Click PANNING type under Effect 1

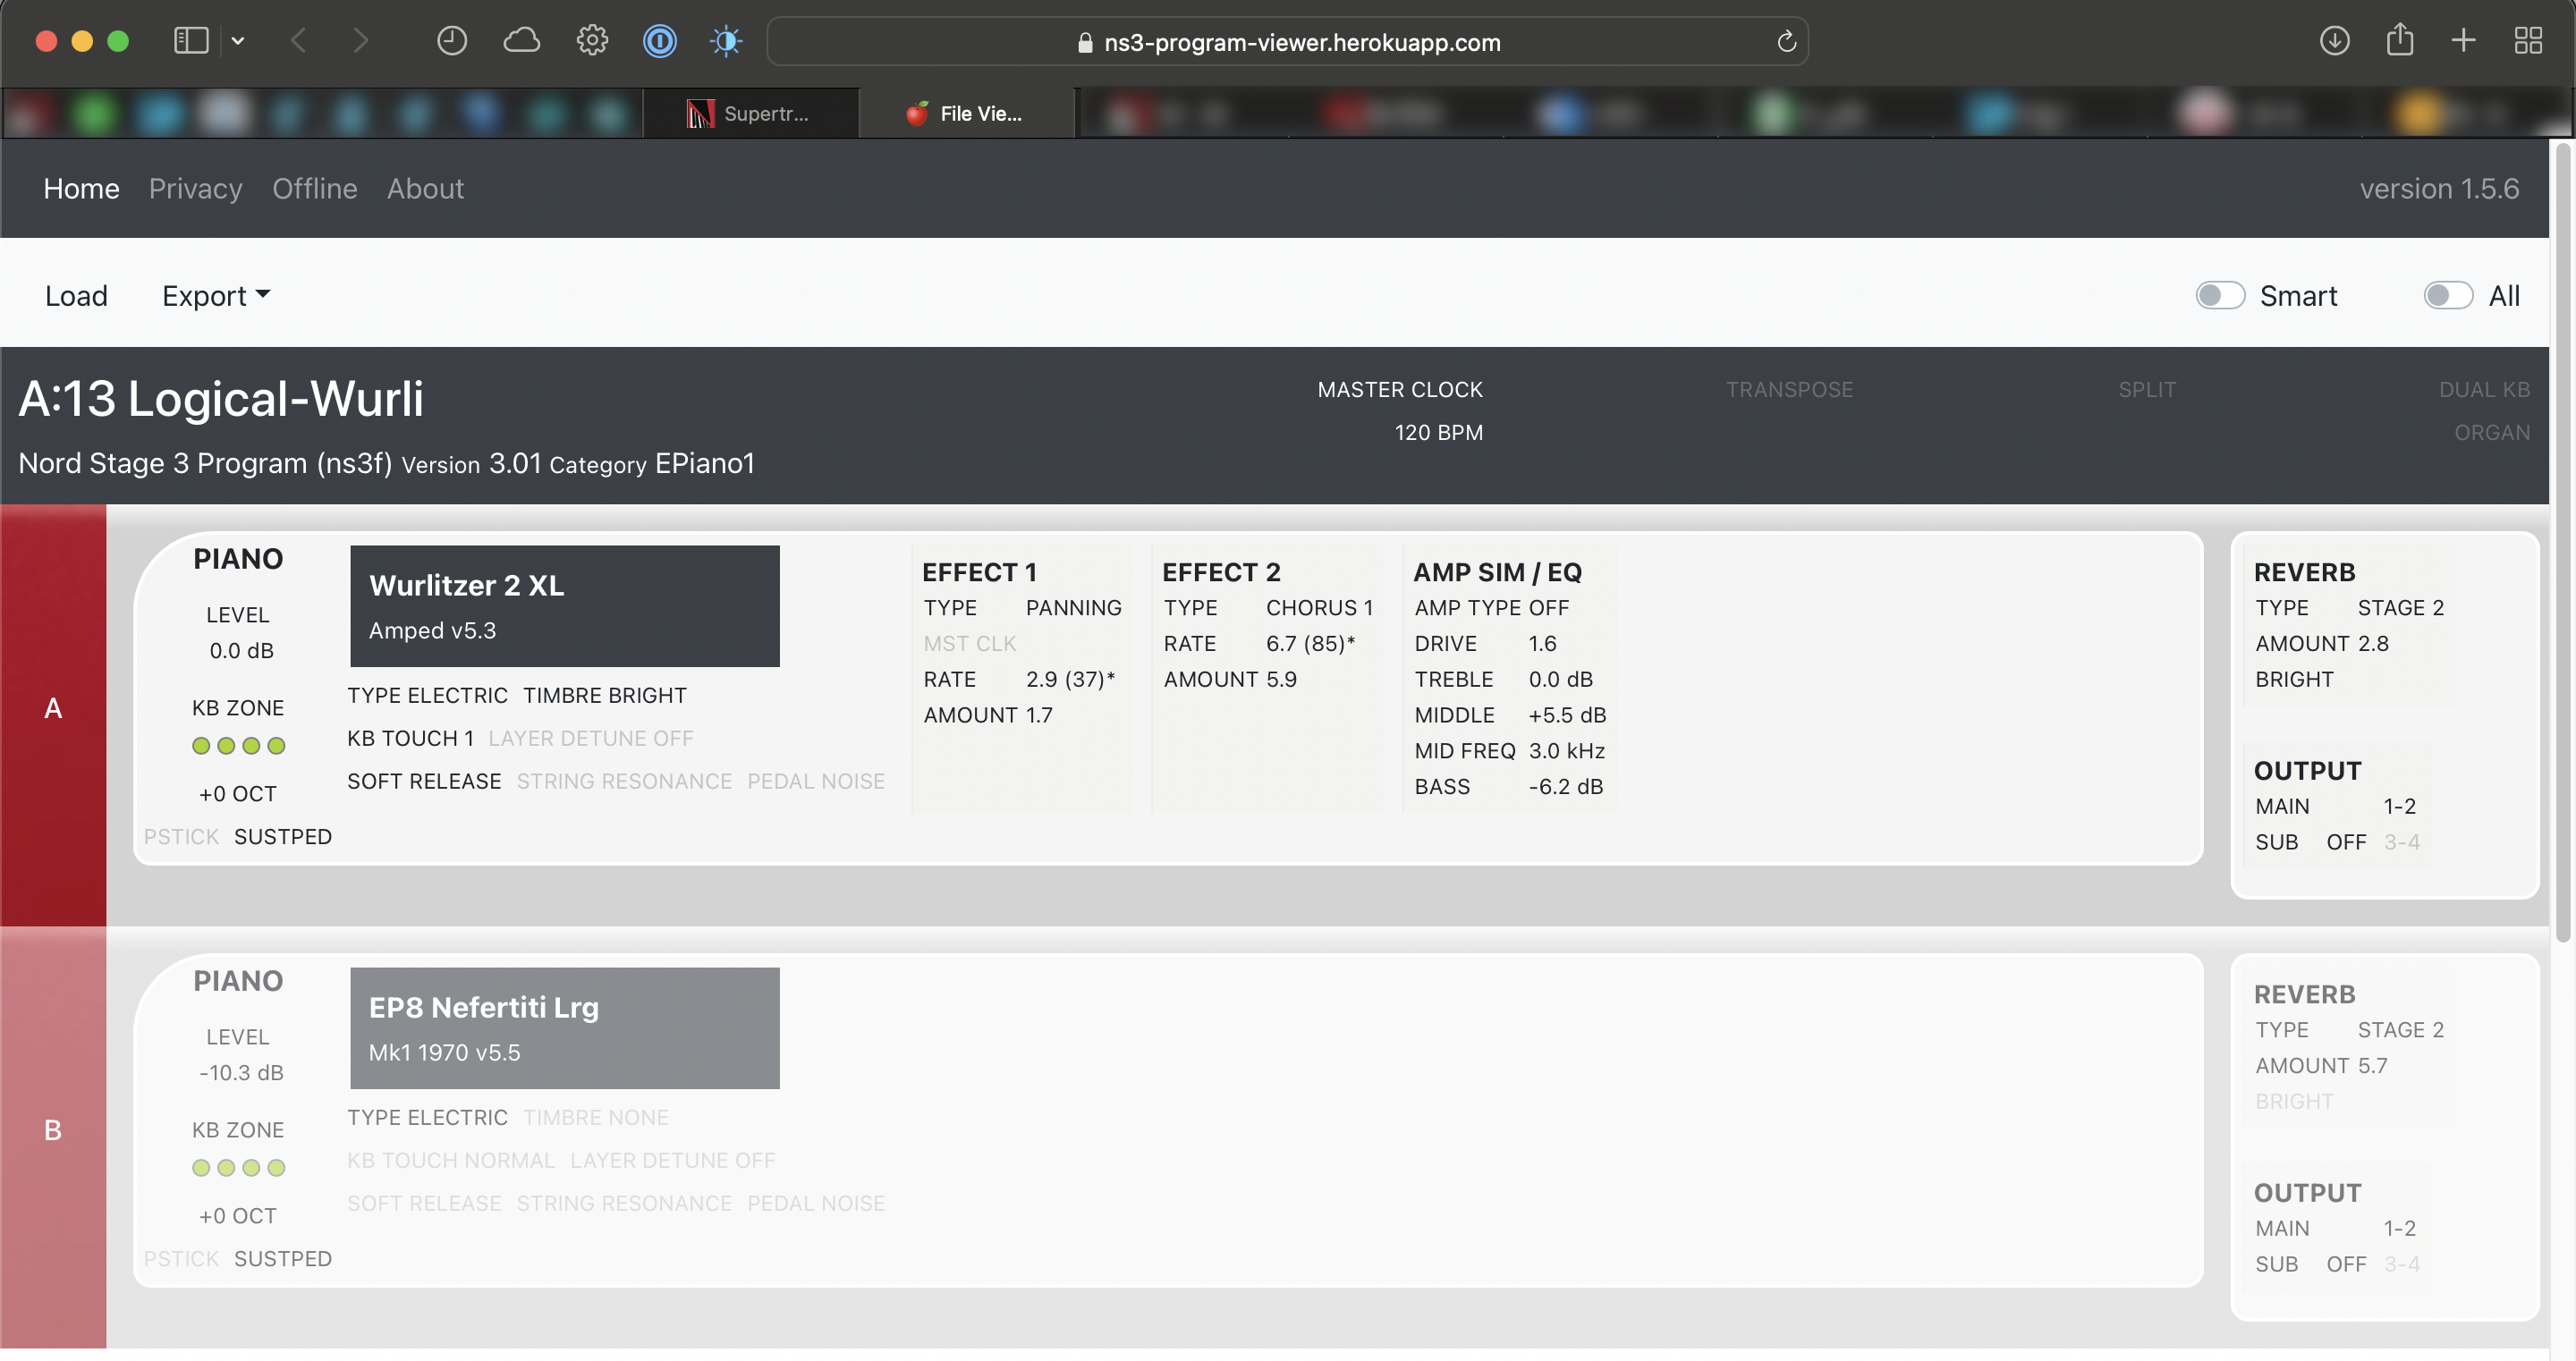(x=1074, y=607)
